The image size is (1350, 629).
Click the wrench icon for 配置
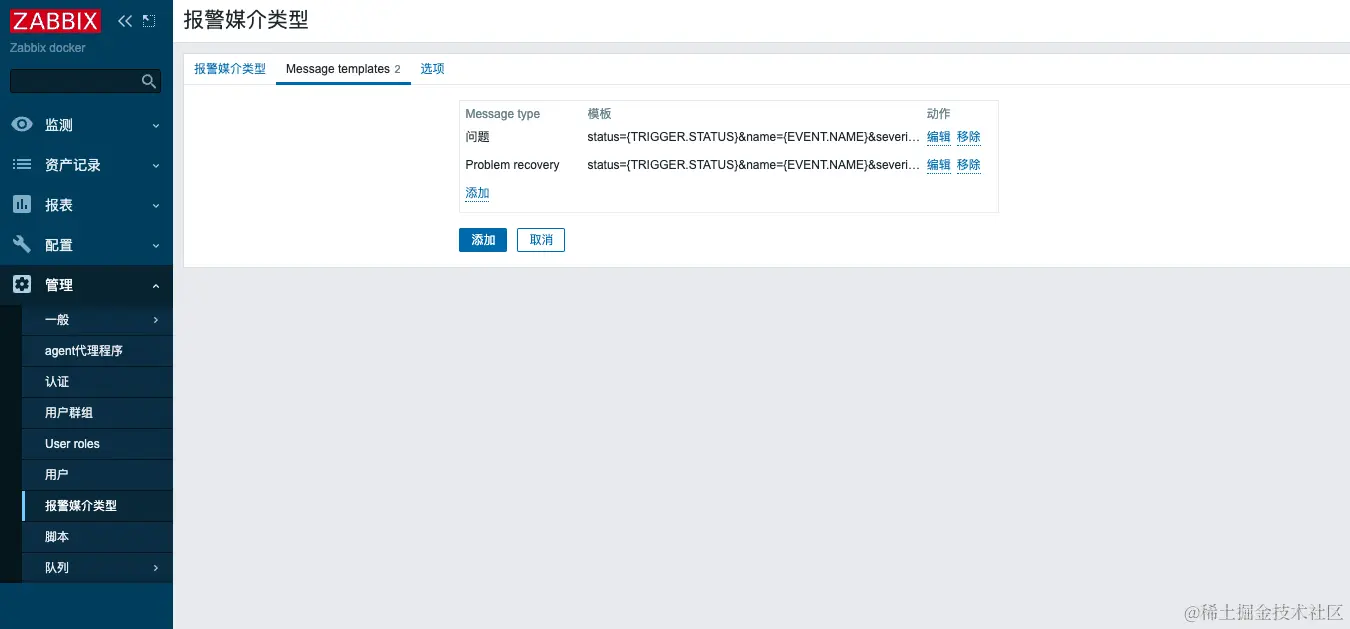click(x=22, y=245)
